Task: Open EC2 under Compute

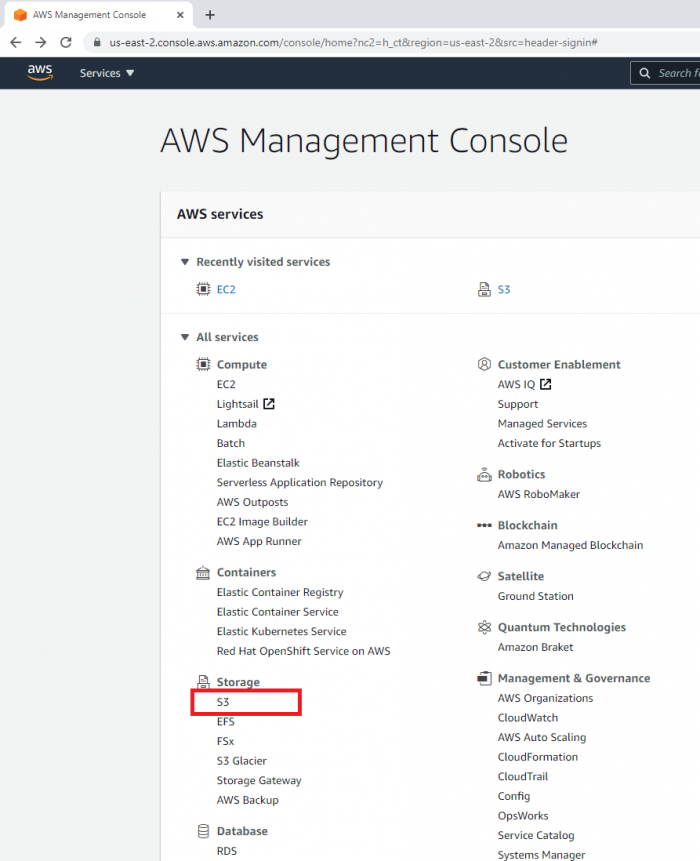Action: click(226, 384)
